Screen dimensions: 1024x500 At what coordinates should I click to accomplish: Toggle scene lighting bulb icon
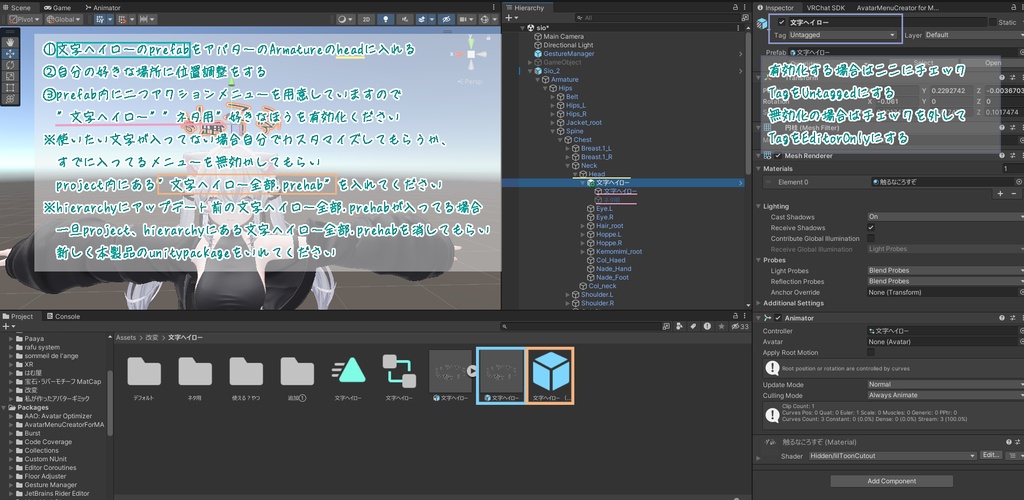[385, 20]
